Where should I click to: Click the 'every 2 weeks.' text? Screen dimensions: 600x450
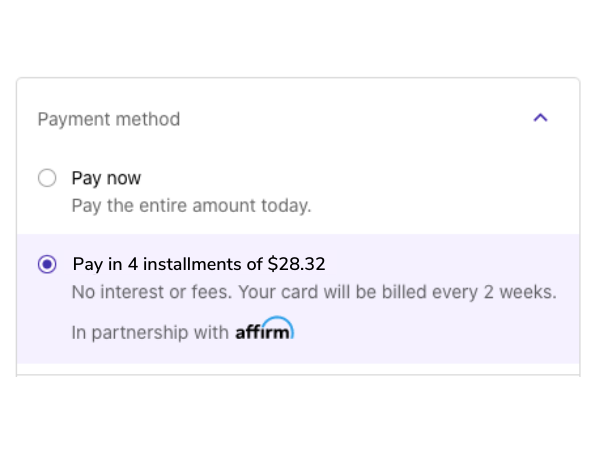pyautogui.click(x=494, y=292)
